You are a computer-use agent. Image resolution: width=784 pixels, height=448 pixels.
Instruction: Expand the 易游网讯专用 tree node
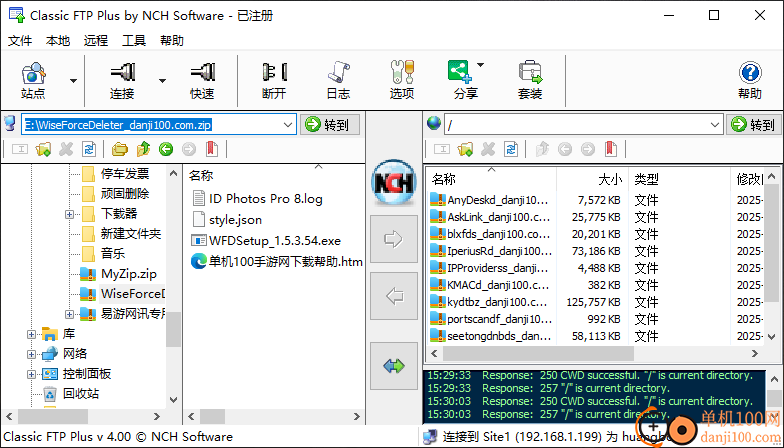pos(70,314)
